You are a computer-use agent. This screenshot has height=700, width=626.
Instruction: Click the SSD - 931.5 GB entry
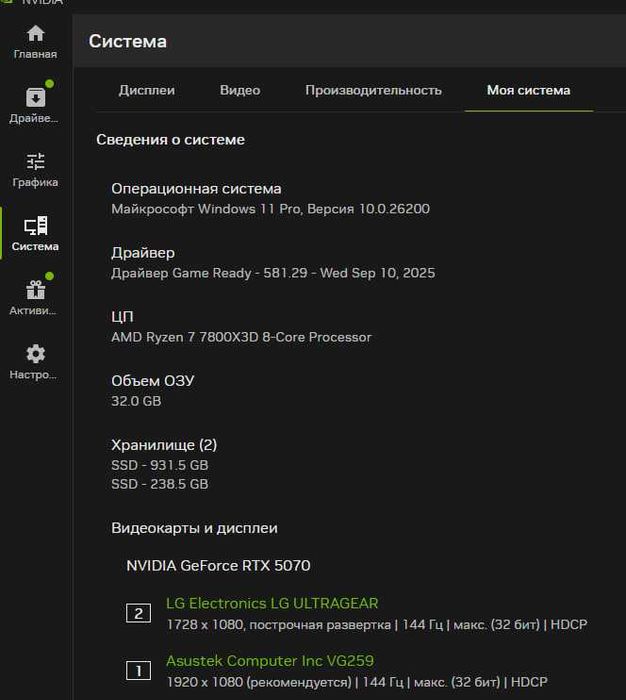click(160, 465)
